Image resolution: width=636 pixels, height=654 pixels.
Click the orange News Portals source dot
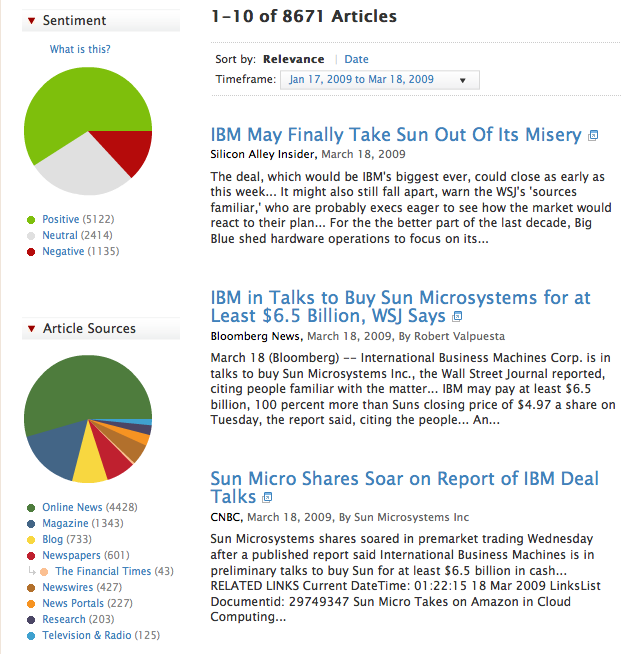(x=32, y=604)
